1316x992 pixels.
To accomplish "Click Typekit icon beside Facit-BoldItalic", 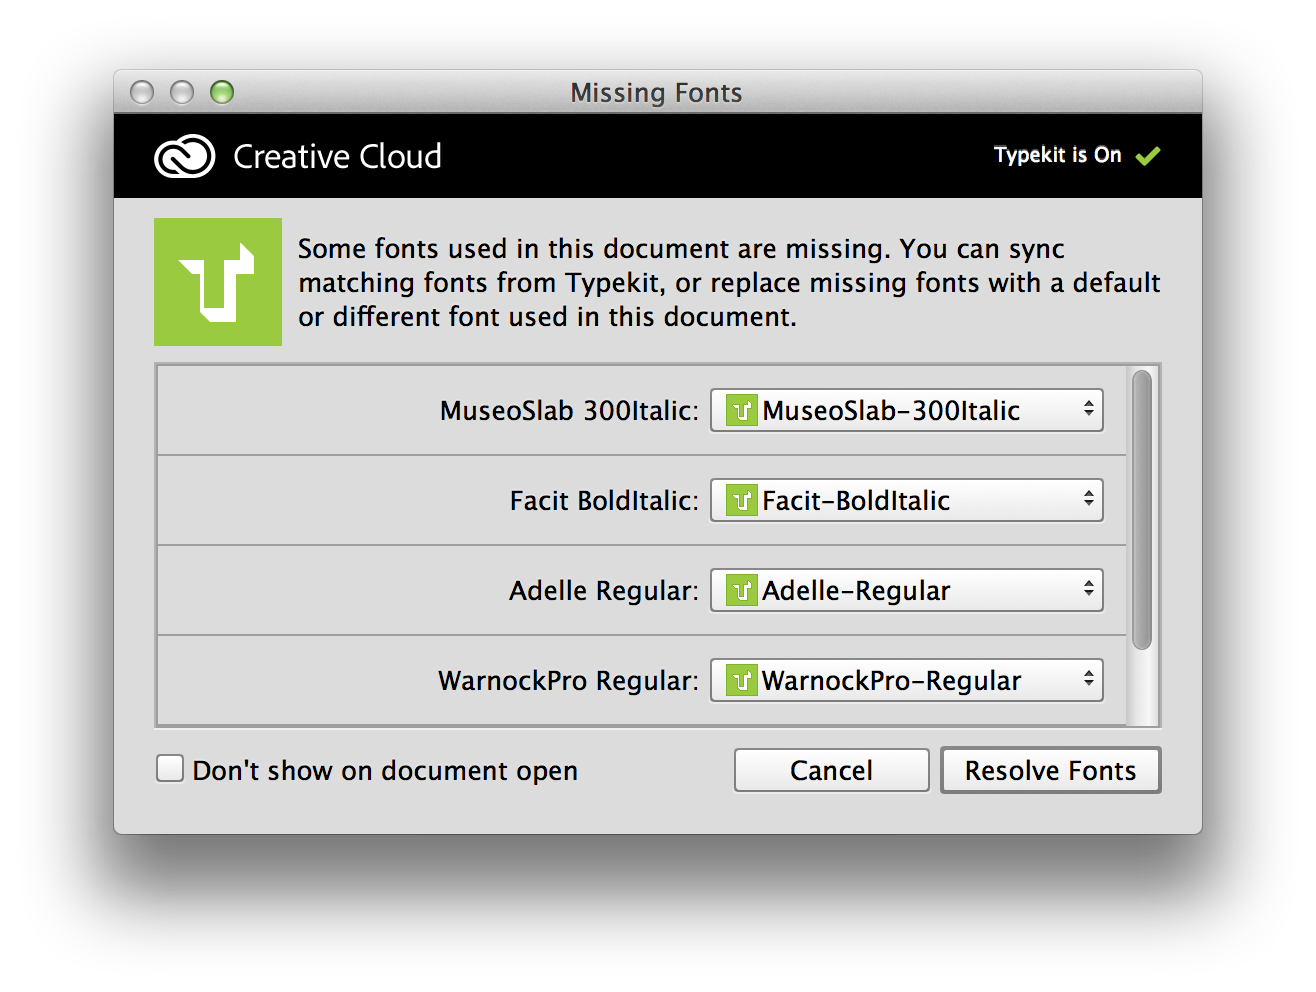I will [x=742, y=500].
